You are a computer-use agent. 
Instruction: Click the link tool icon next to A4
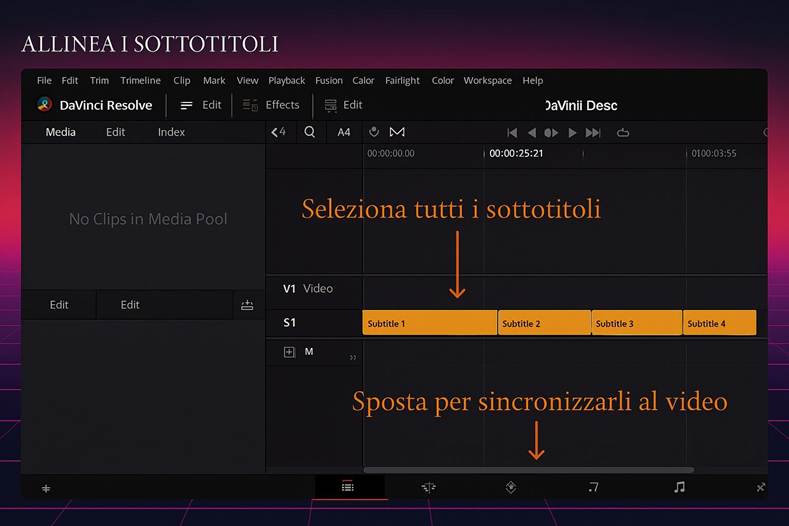click(373, 132)
